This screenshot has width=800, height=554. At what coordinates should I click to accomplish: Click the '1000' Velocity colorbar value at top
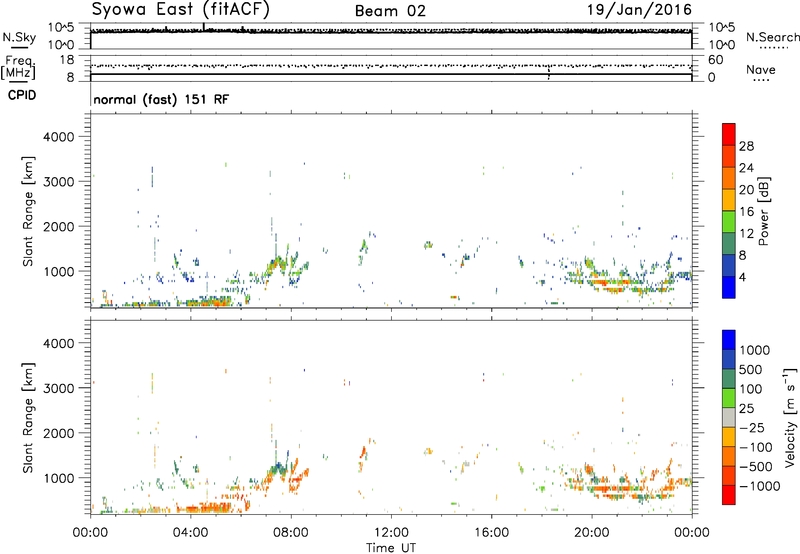tap(755, 350)
